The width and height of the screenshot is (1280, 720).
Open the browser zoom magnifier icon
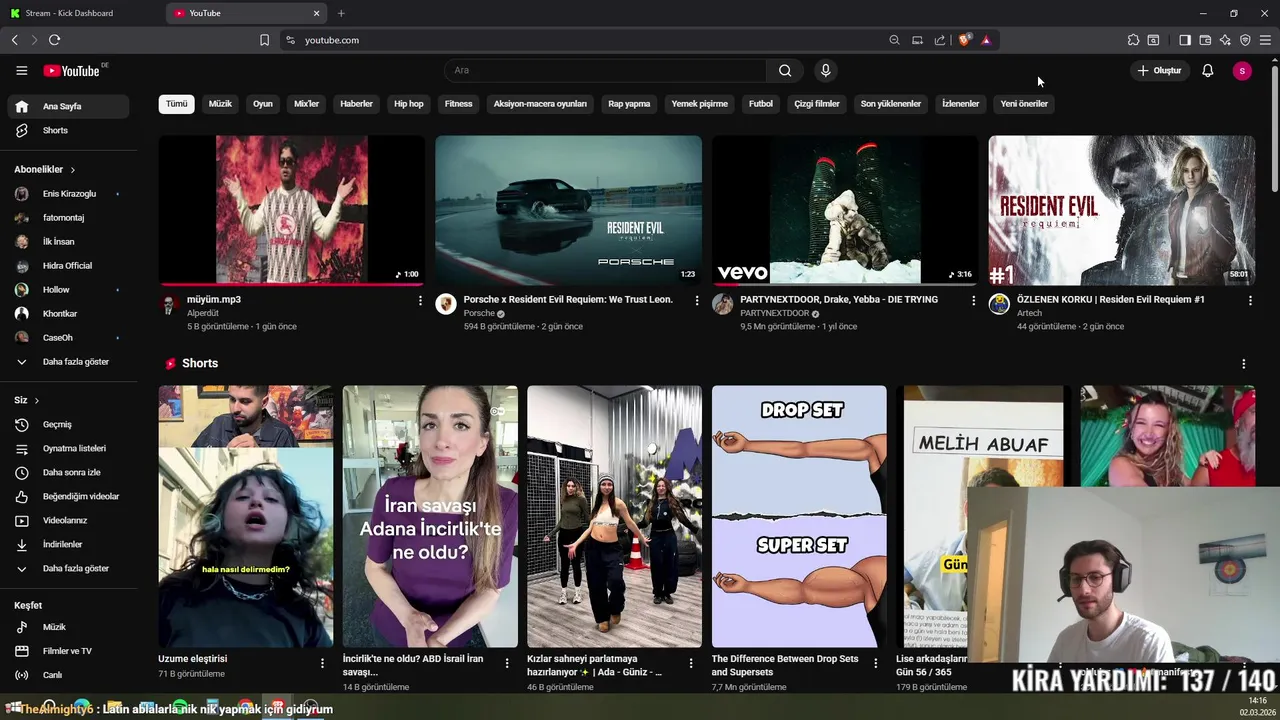point(894,40)
